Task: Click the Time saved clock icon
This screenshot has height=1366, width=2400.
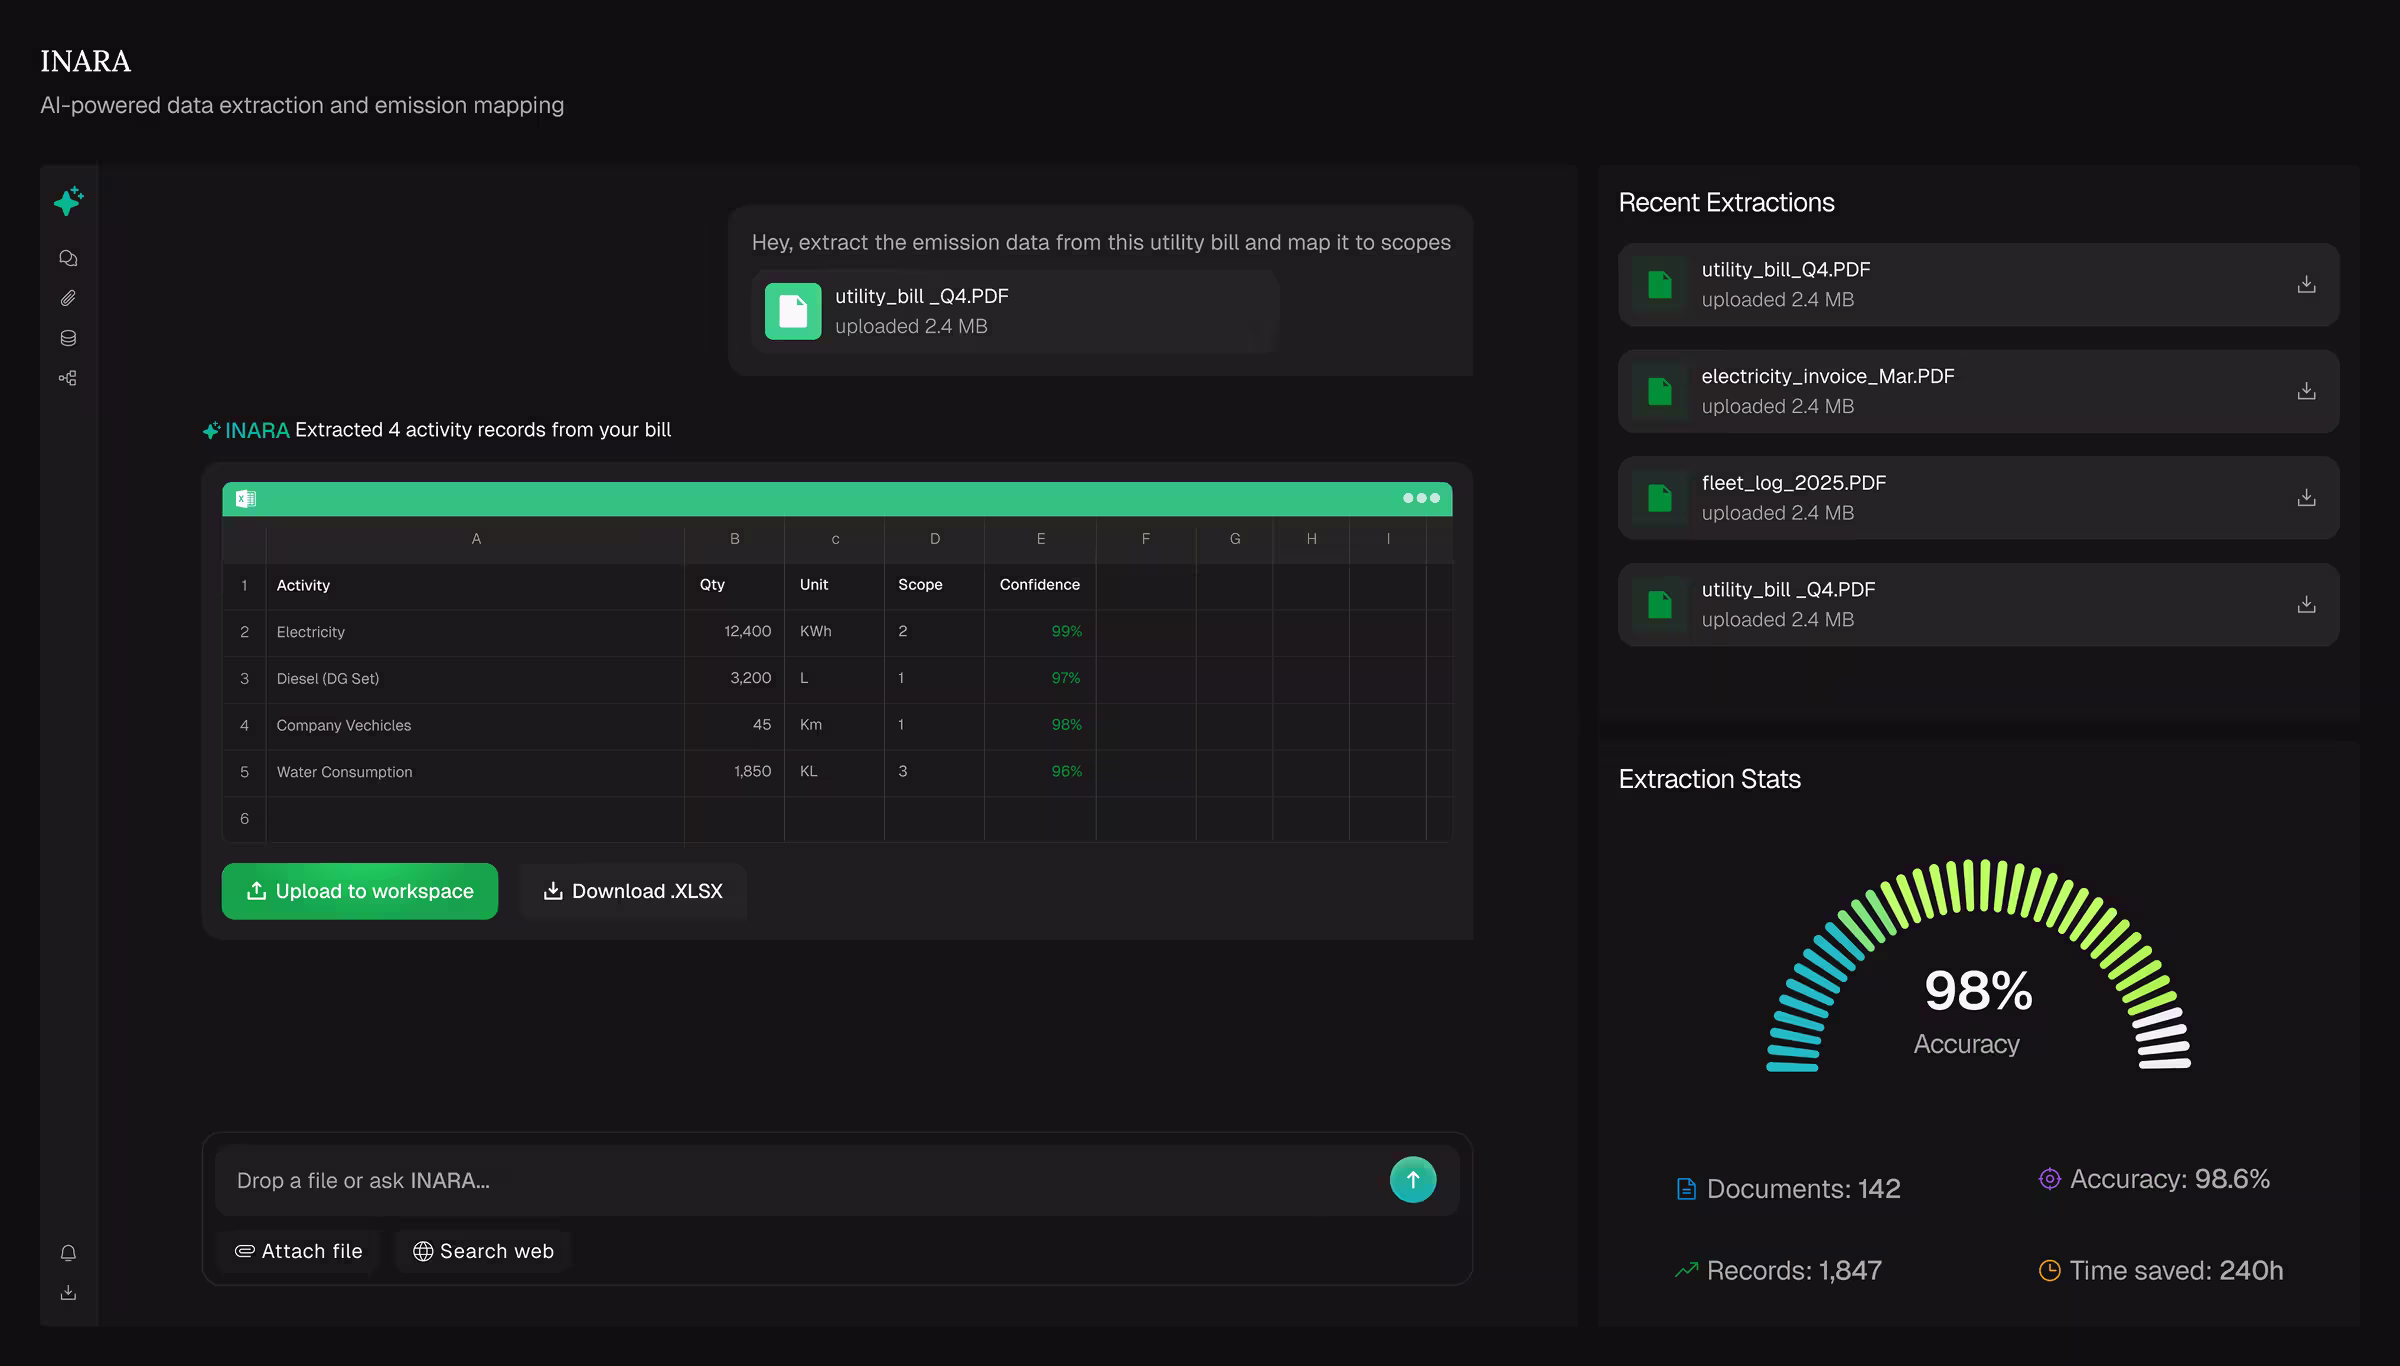Action: [2049, 1270]
